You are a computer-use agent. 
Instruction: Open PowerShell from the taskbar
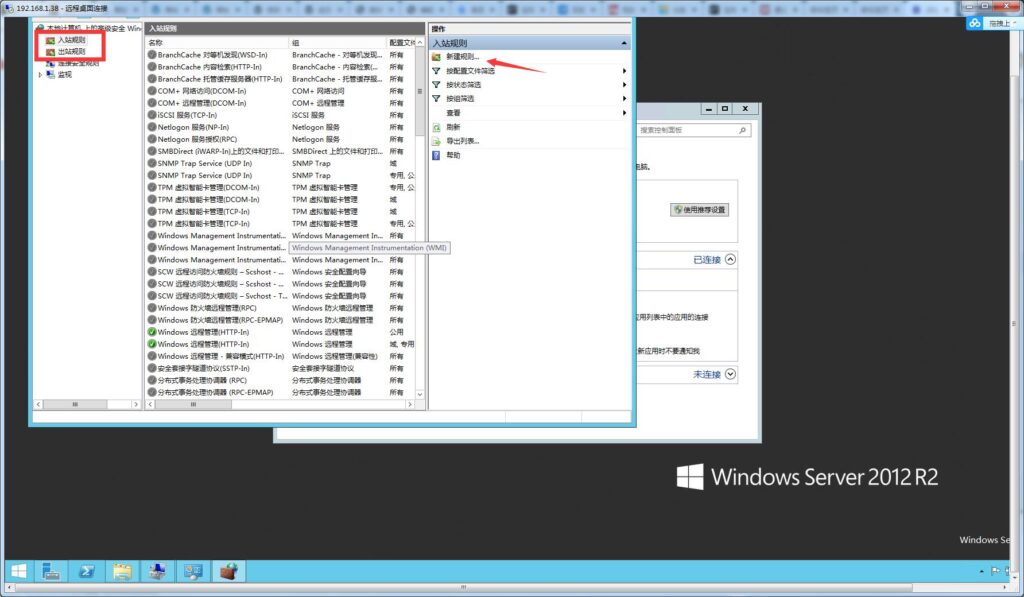(86, 572)
